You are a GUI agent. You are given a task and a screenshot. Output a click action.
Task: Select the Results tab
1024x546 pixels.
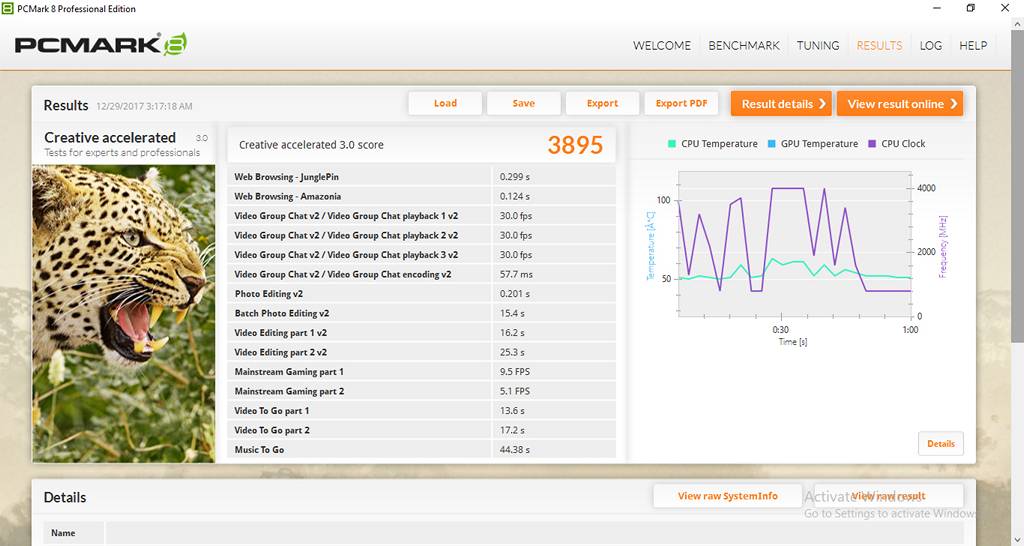[879, 45]
